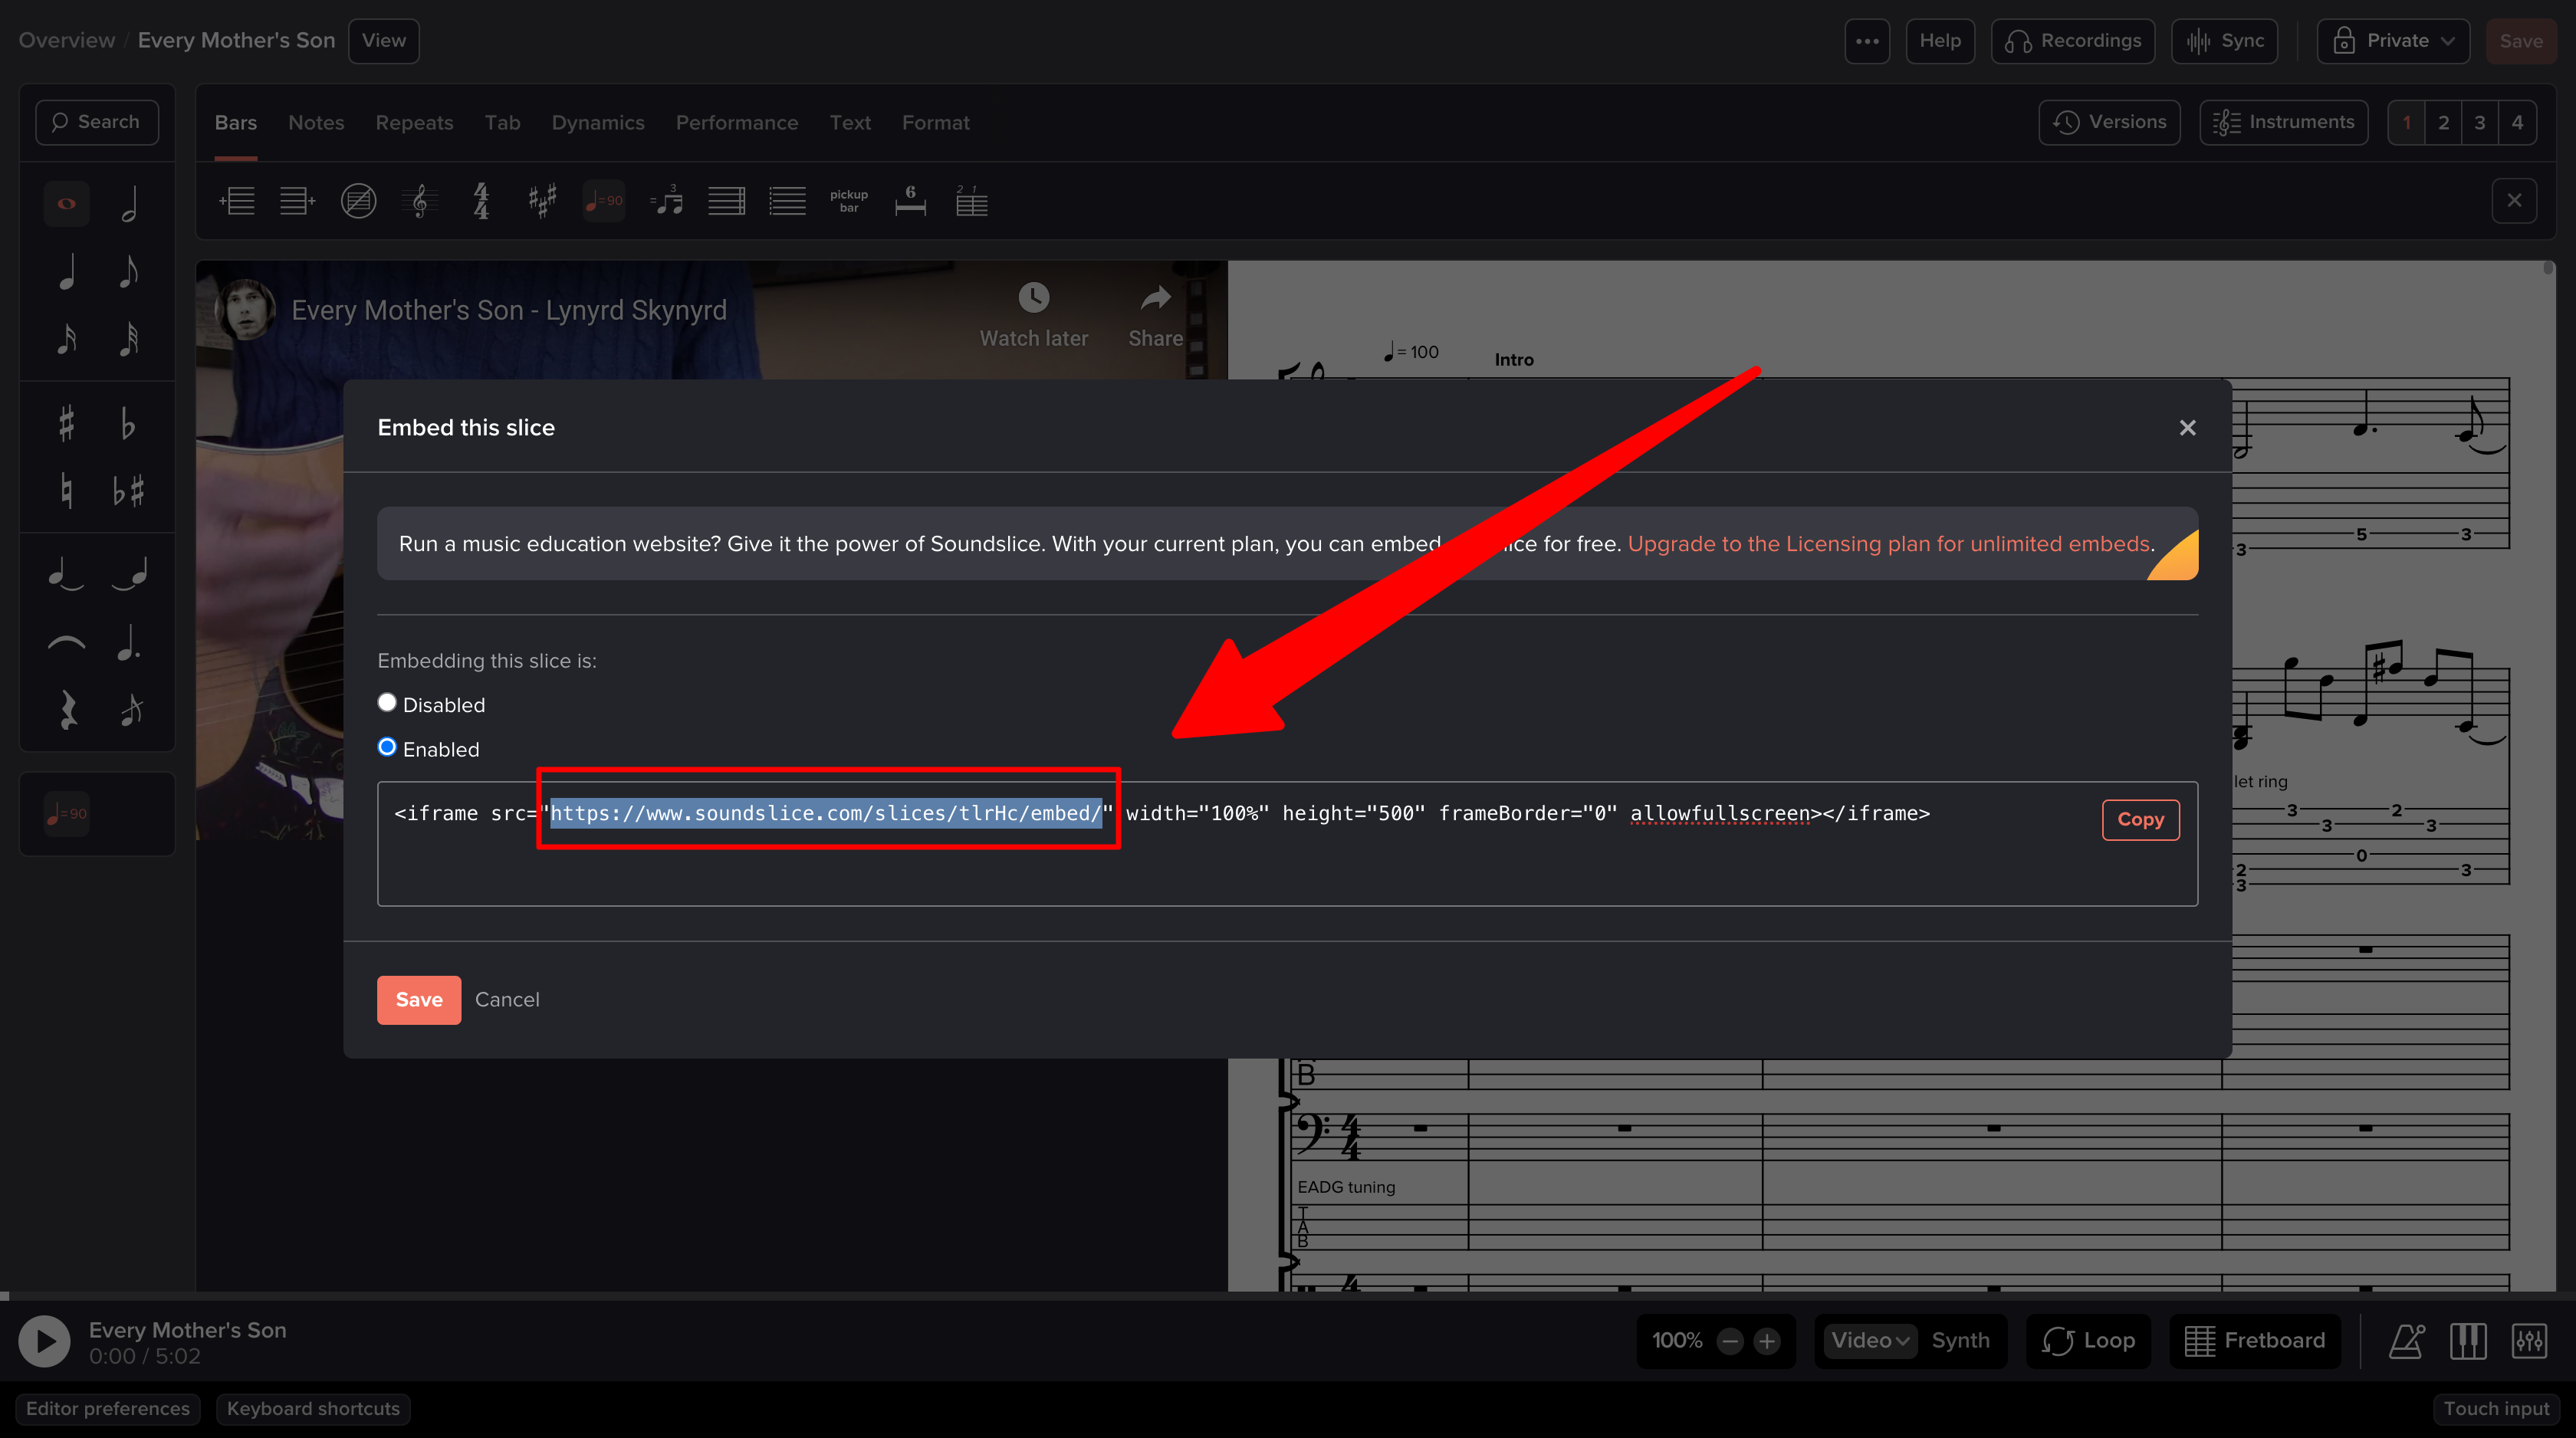Select the flat accidental symbol
Image resolution: width=2576 pixels, height=1438 pixels.
[128, 424]
